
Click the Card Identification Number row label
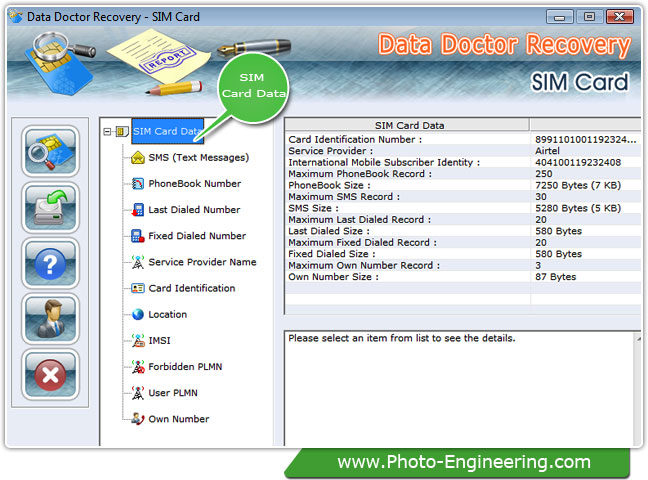pyautogui.click(x=355, y=140)
